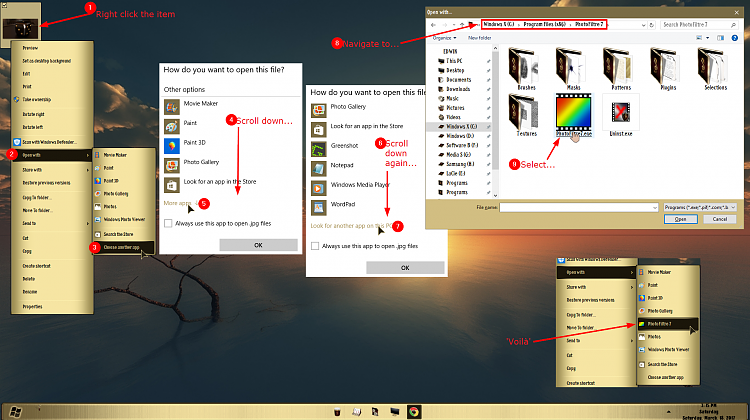Select Photo Filtre 7 in Open with submenu
This screenshot has height=420, width=750.
pos(668,324)
